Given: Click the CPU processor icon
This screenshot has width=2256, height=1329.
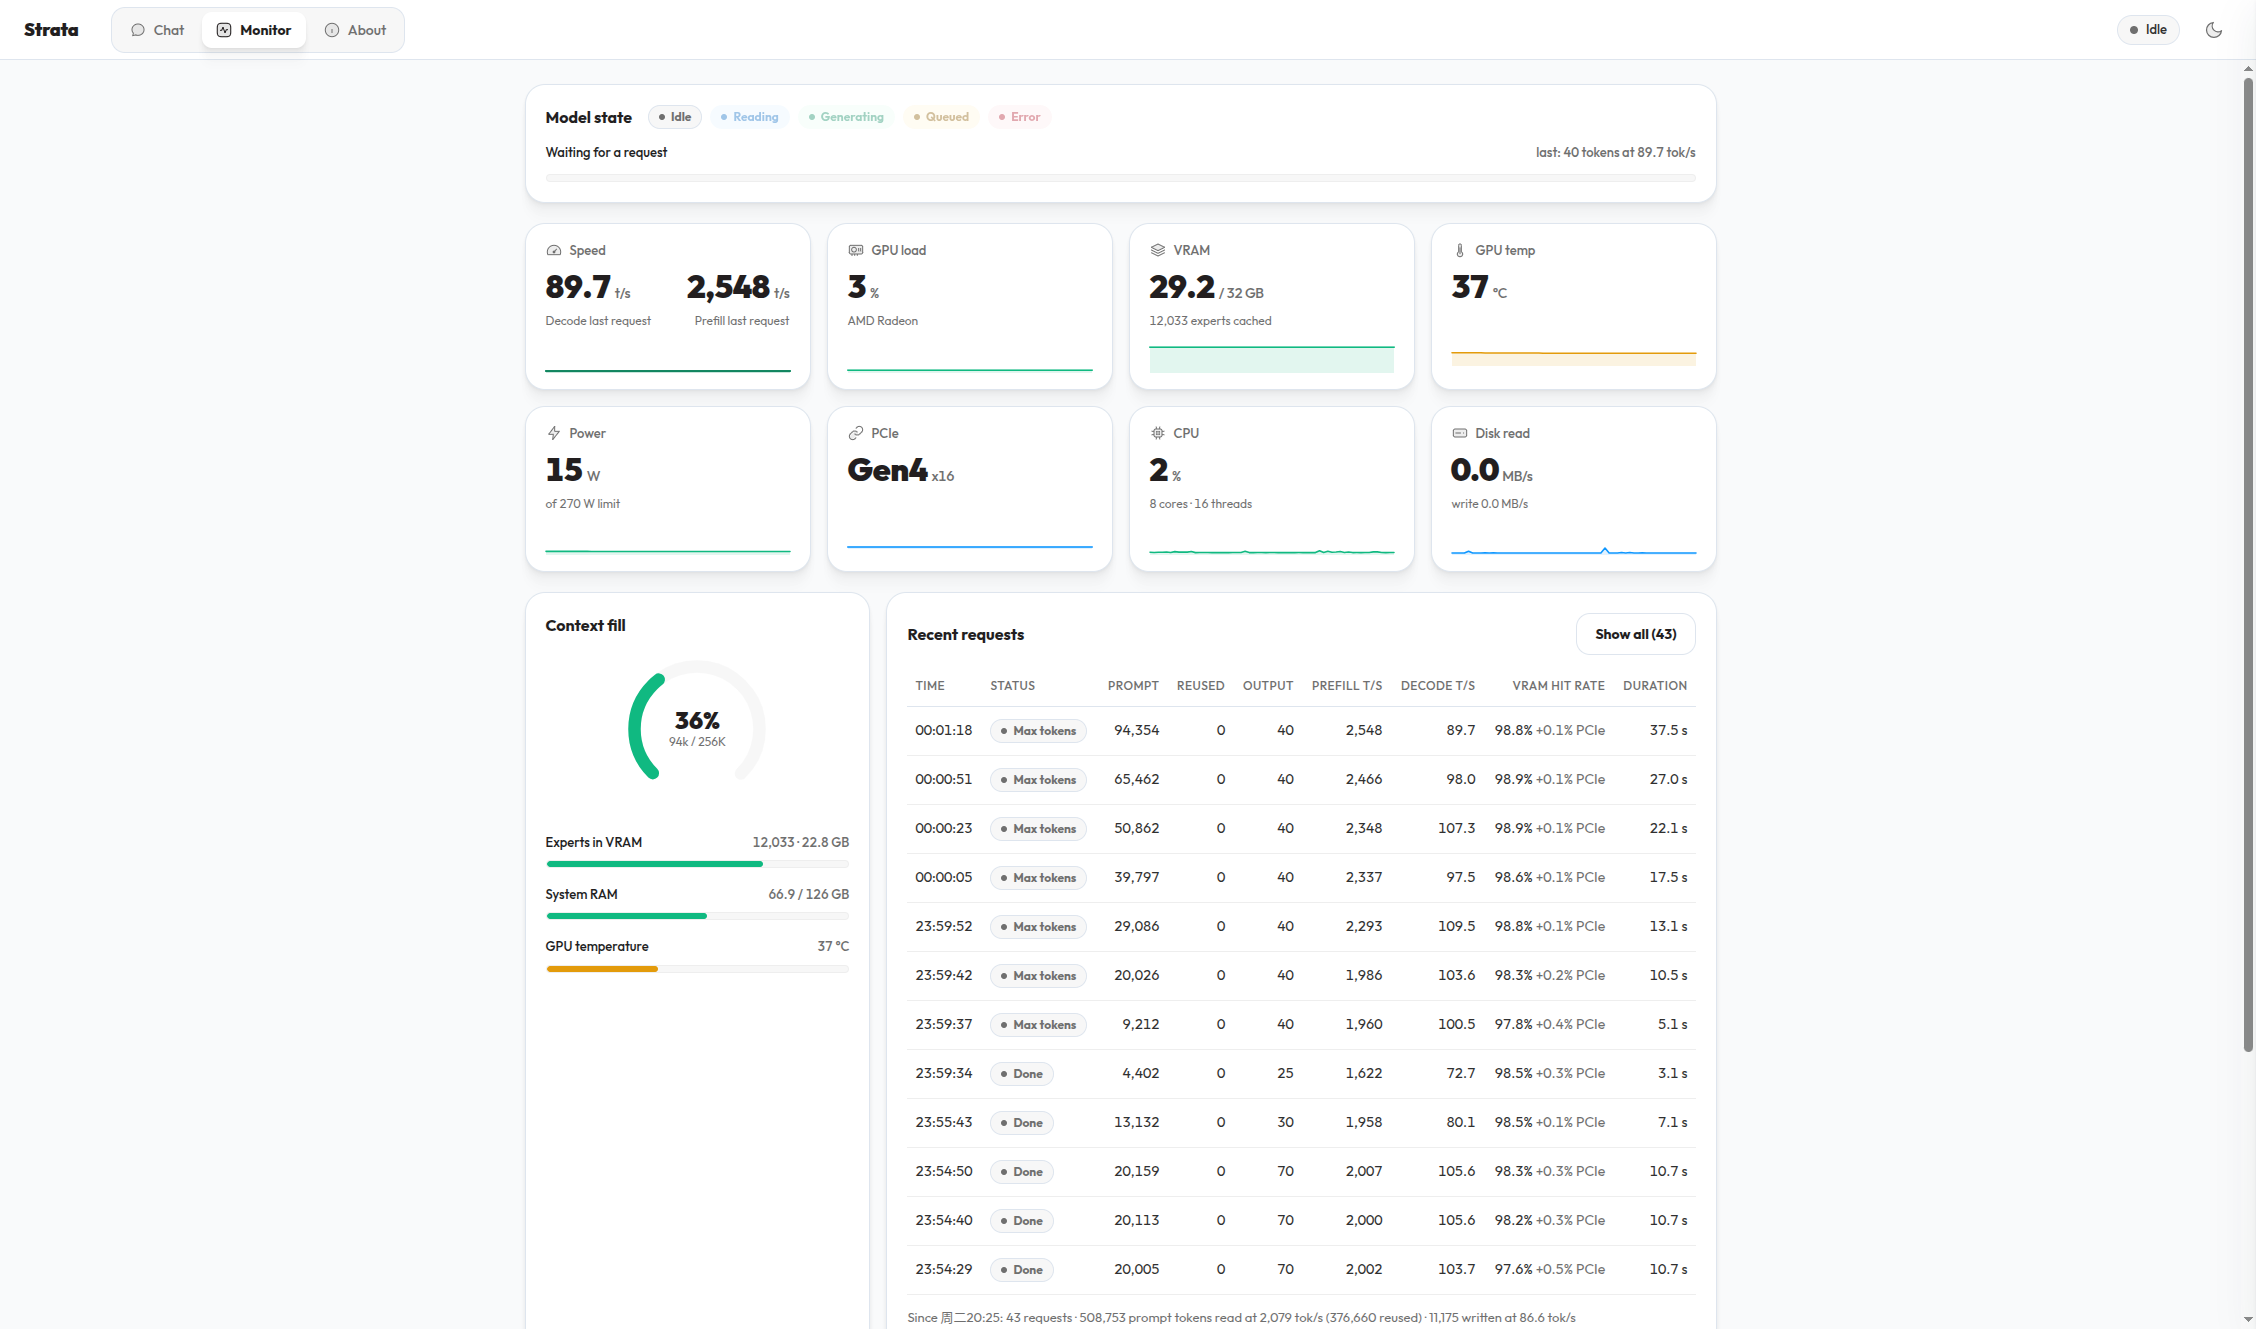Looking at the screenshot, I should coord(1158,433).
